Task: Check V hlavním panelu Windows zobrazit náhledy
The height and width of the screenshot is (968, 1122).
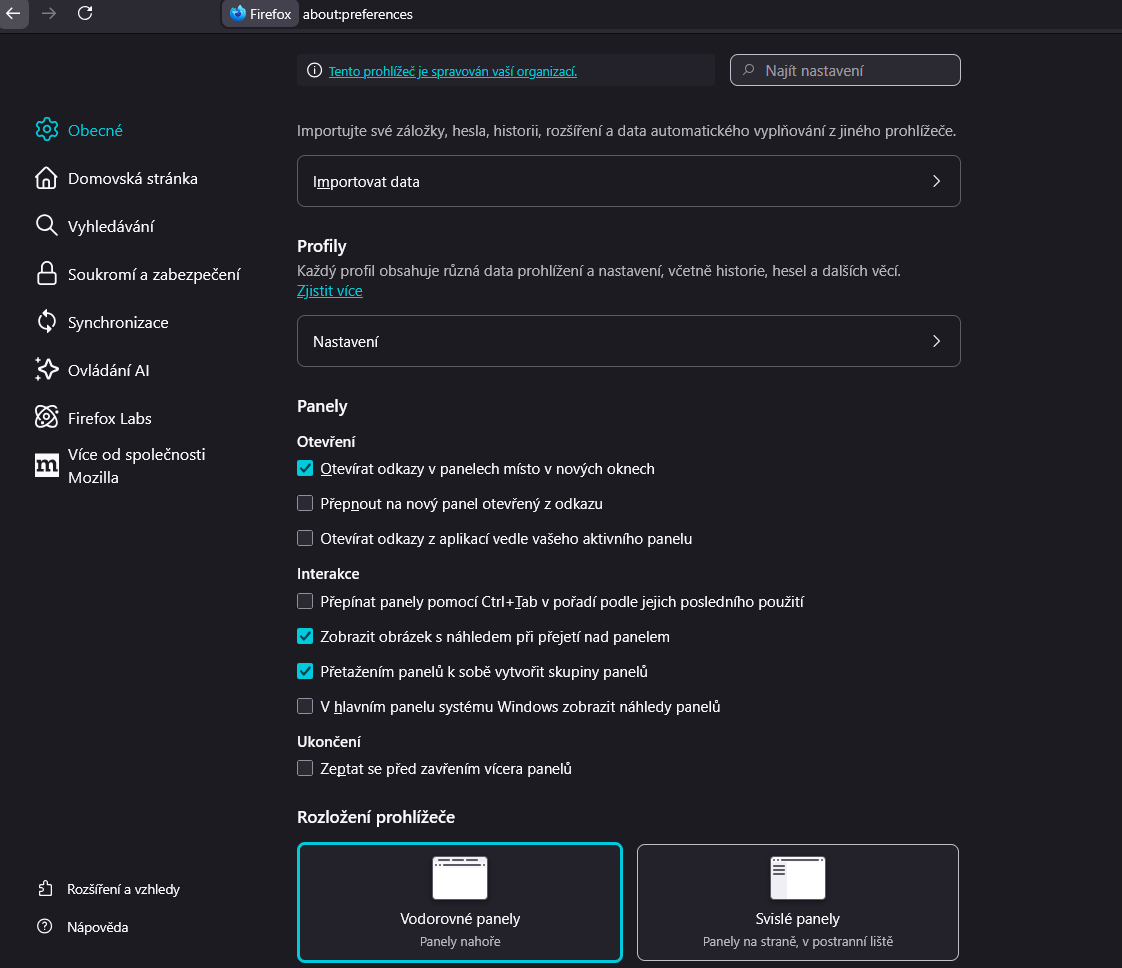Action: coord(305,706)
